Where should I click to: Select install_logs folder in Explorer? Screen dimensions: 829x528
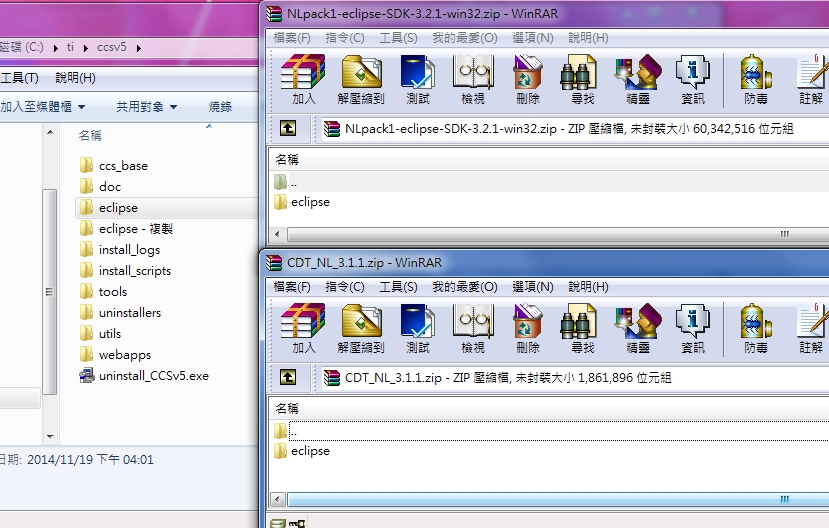click(x=129, y=249)
